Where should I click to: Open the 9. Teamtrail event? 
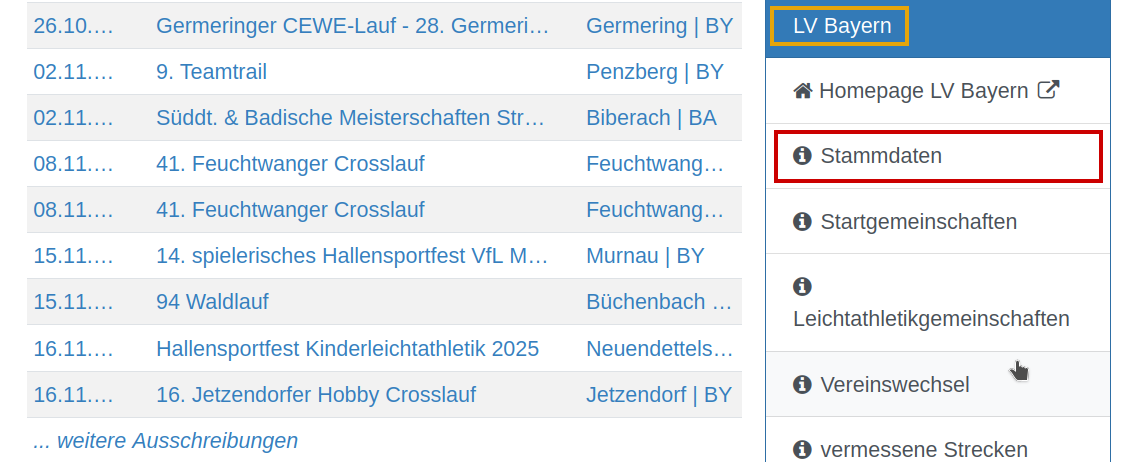(x=211, y=72)
